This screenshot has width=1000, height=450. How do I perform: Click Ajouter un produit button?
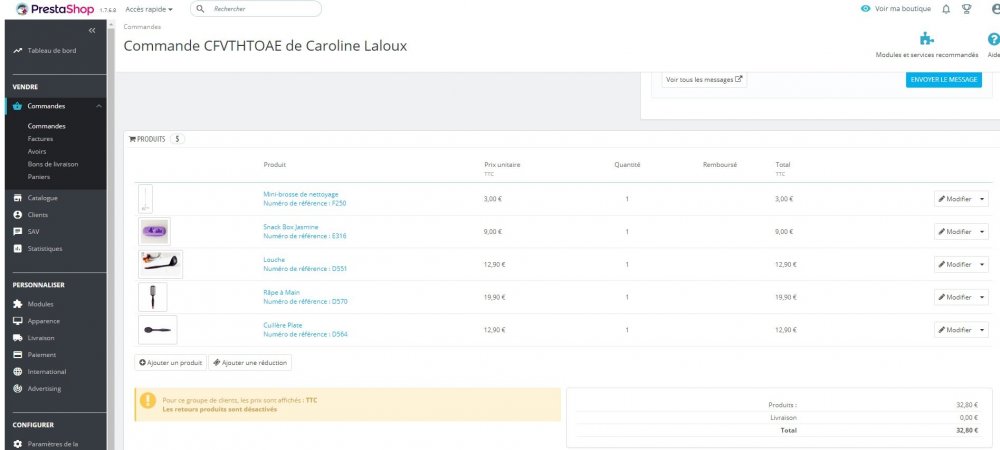coord(170,362)
